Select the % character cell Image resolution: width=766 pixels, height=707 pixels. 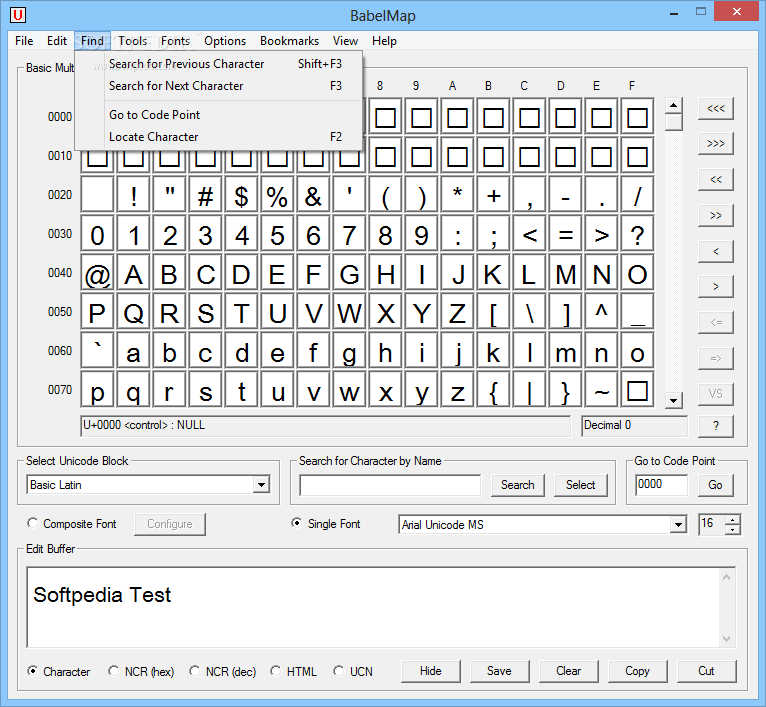pyautogui.click(x=277, y=196)
